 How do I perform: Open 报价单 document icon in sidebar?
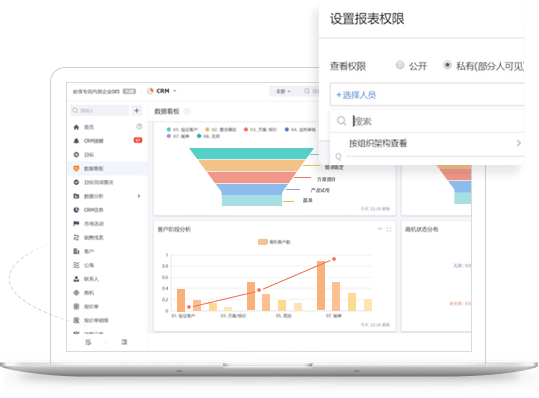76,306
